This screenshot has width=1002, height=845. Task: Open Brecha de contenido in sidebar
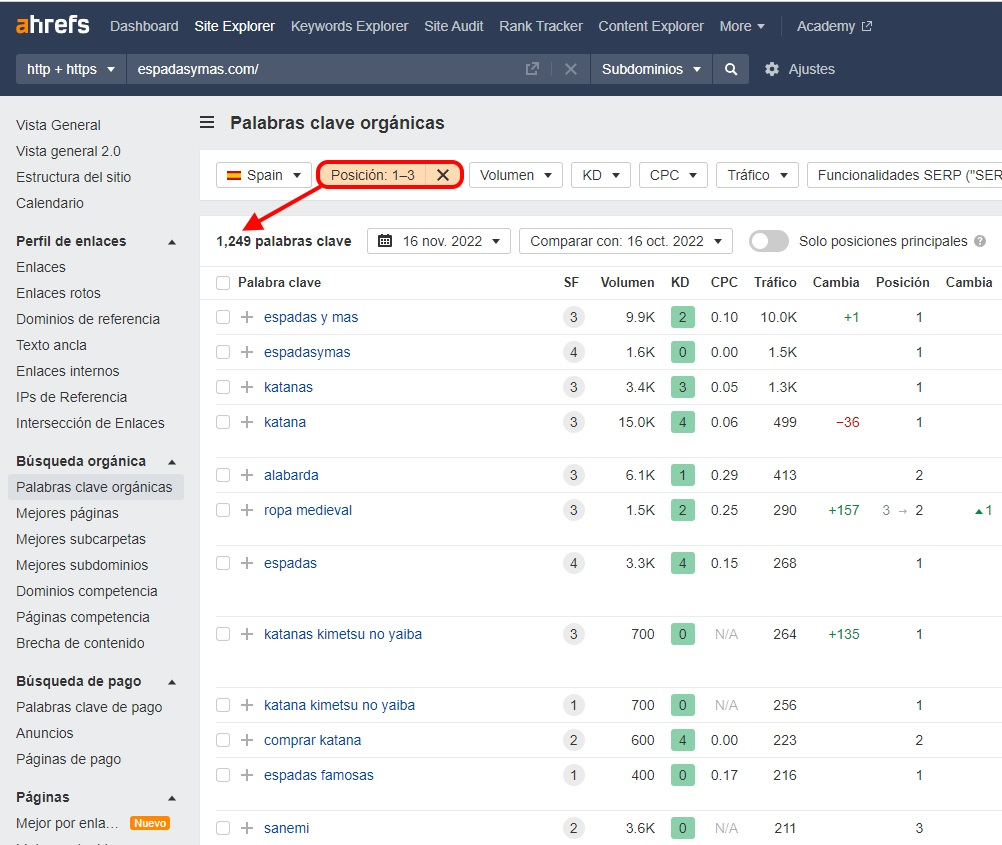coord(80,643)
